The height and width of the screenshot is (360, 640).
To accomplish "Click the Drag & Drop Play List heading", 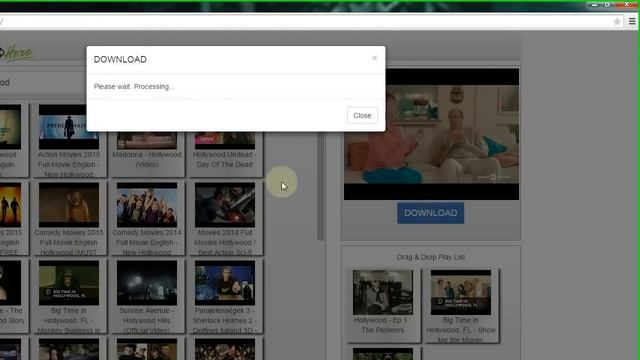I will tap(431, 257).
